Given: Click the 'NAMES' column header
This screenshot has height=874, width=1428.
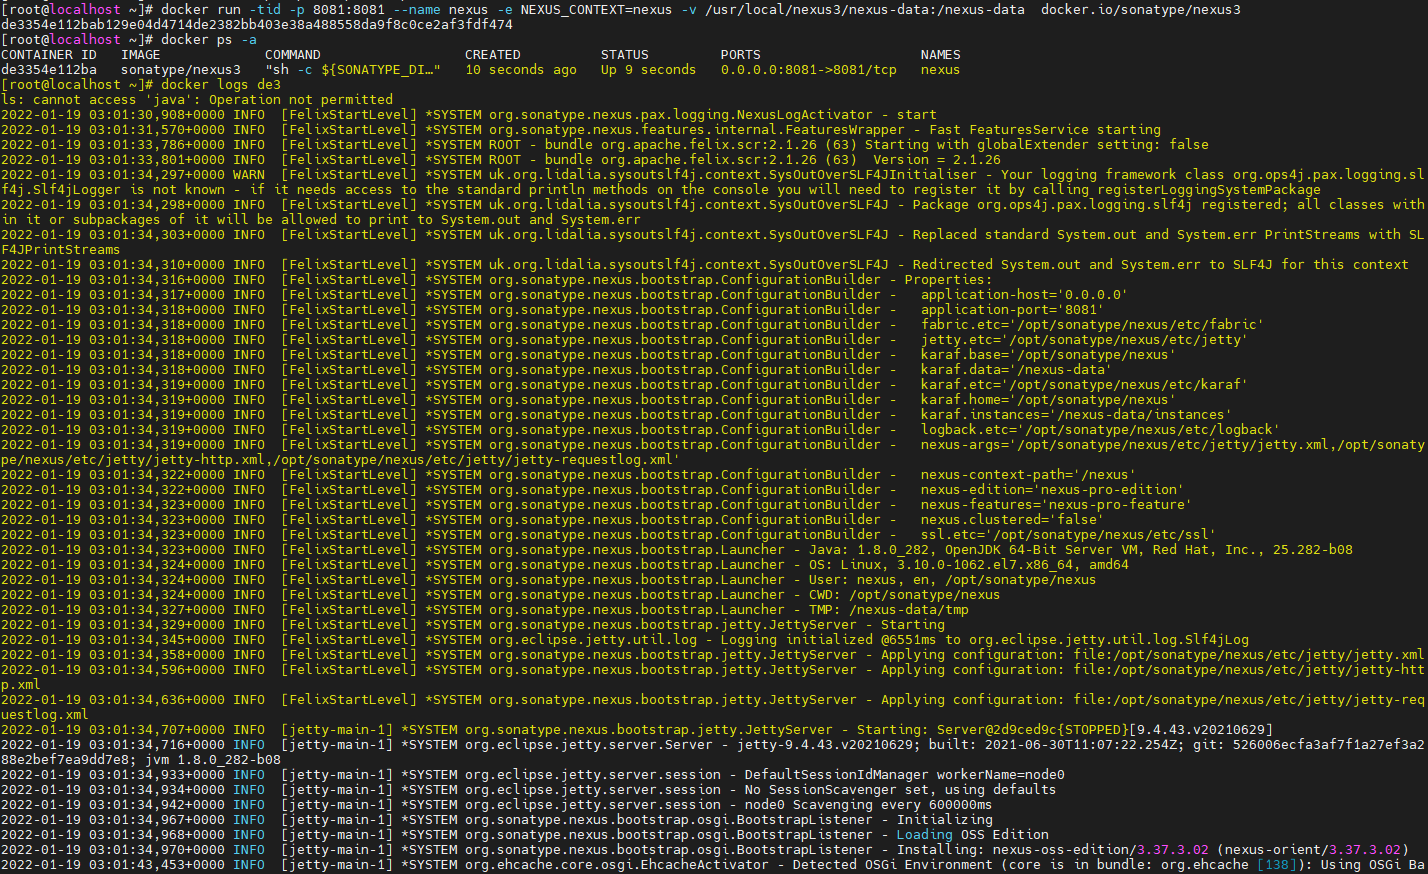Looking at the screenshot, I should click(x=941, y=54).
